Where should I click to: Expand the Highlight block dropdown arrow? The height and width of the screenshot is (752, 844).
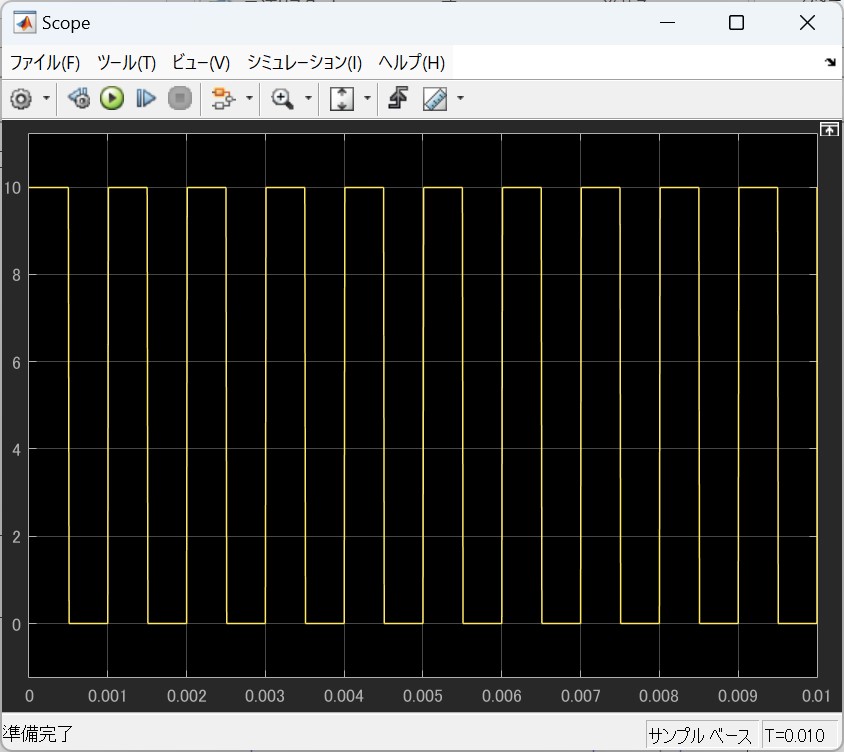tap(248, 98)
